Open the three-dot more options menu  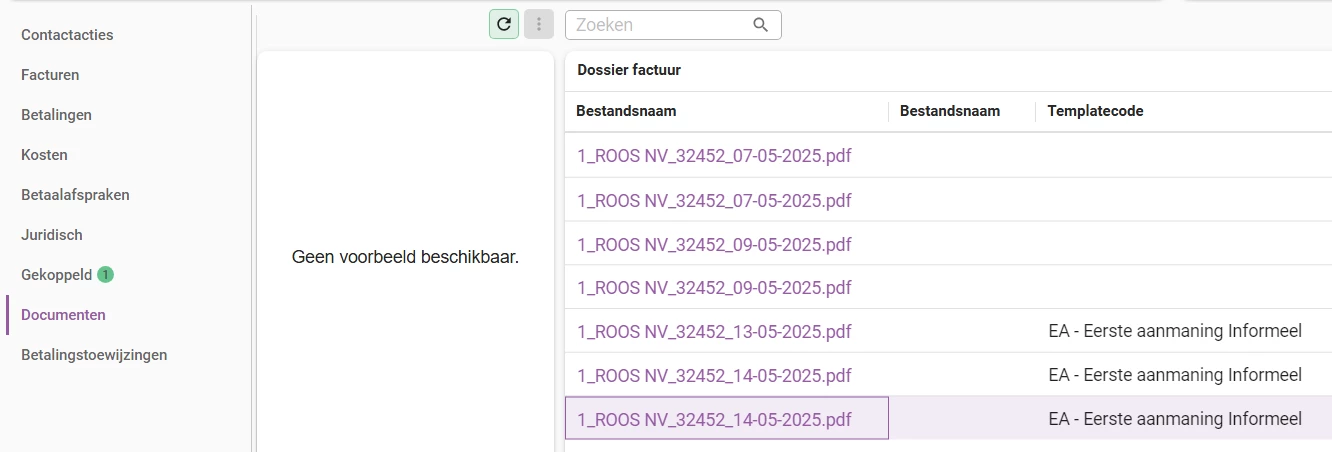point(539,24)
